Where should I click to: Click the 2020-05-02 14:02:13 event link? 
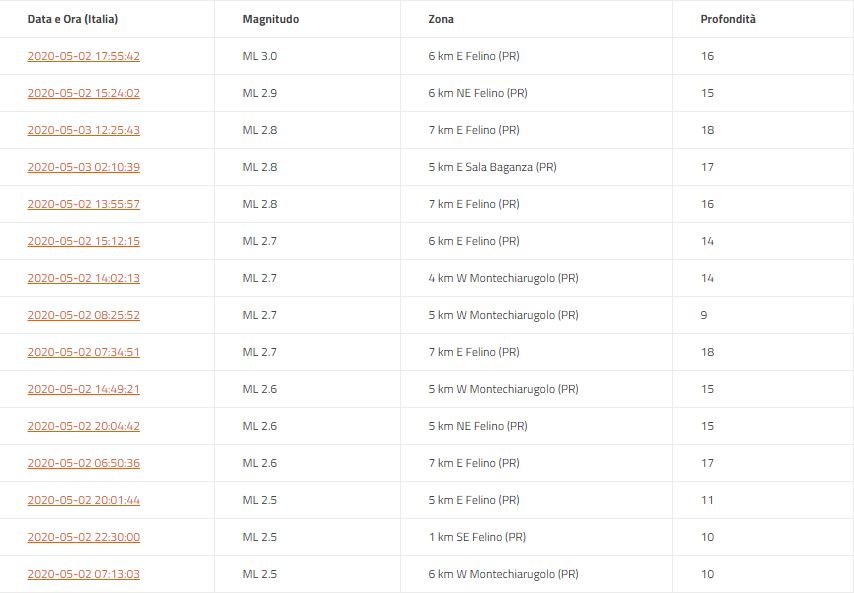83,278
